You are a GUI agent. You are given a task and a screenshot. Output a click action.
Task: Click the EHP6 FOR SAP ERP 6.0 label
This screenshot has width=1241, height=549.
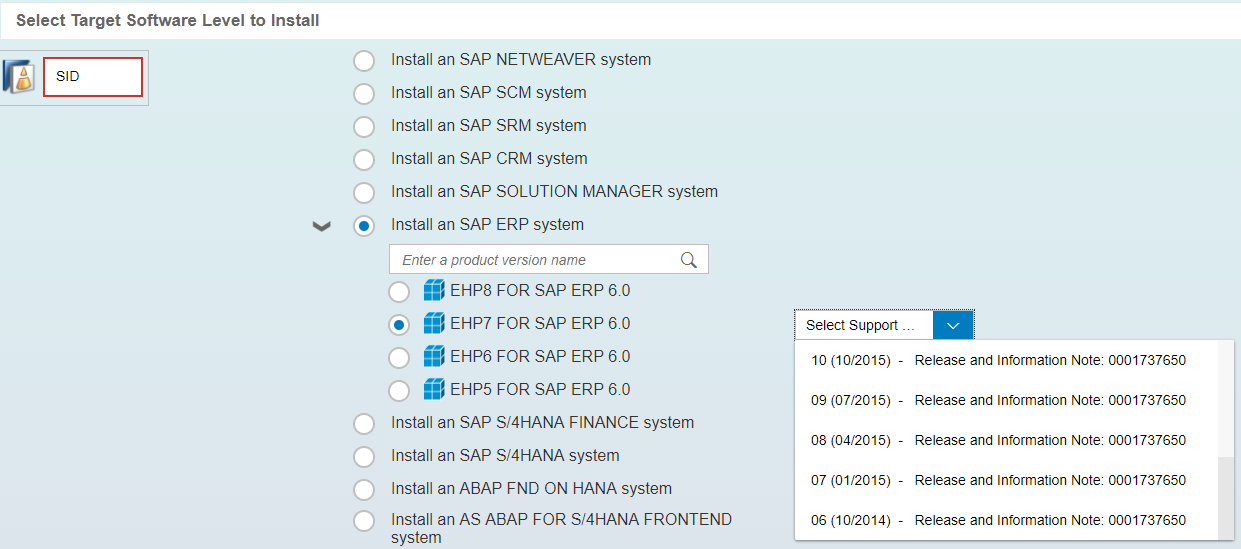540,357
